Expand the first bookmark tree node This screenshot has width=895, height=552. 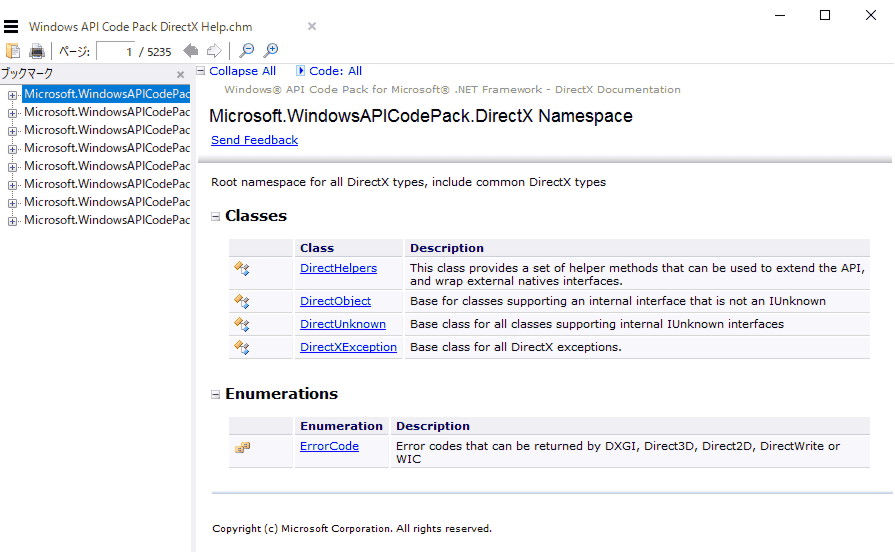click(x=12, y=95)
